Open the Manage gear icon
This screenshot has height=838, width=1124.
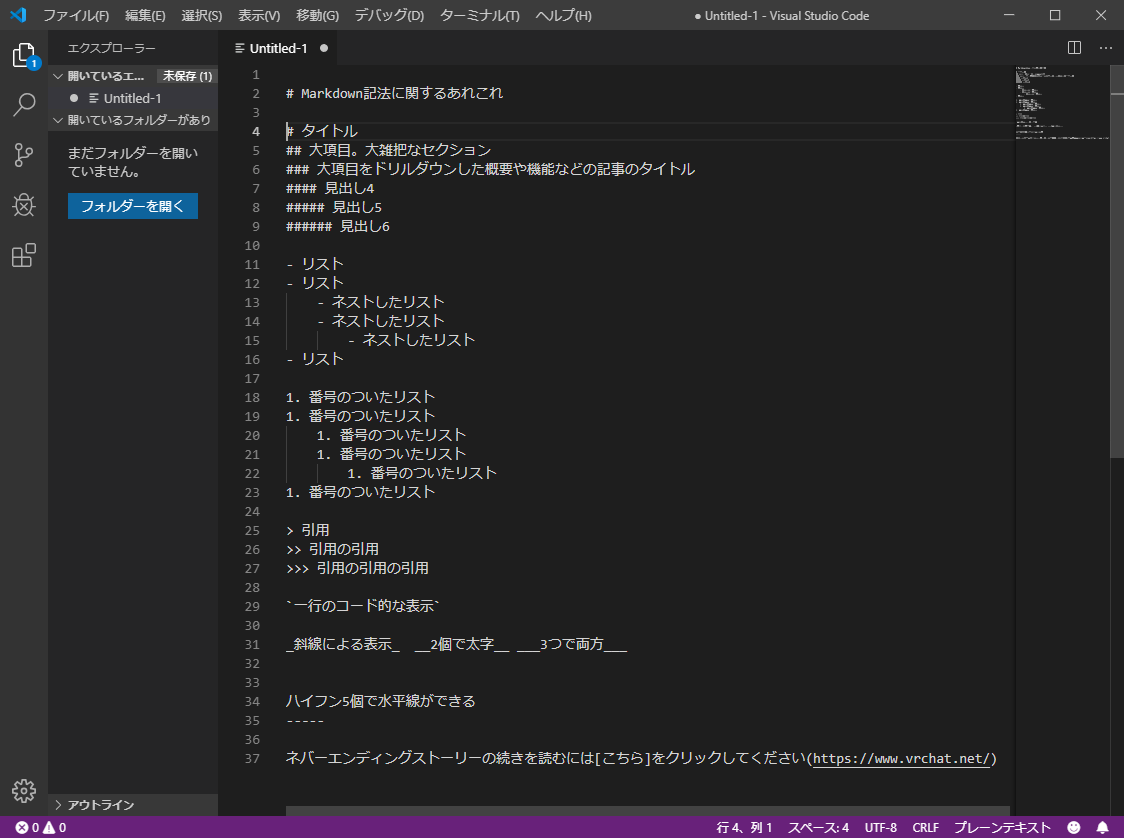tap(24, 791)
